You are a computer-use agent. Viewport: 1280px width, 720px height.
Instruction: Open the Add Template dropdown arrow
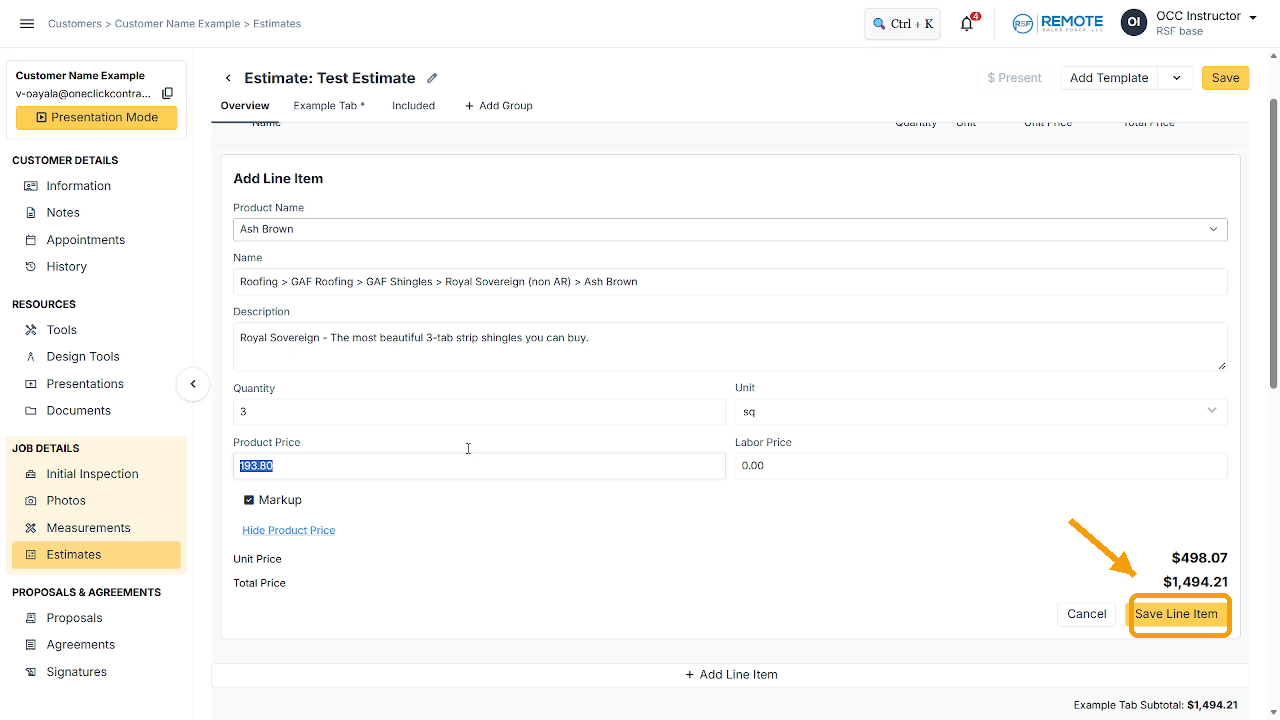click(x=1176, y=78)
